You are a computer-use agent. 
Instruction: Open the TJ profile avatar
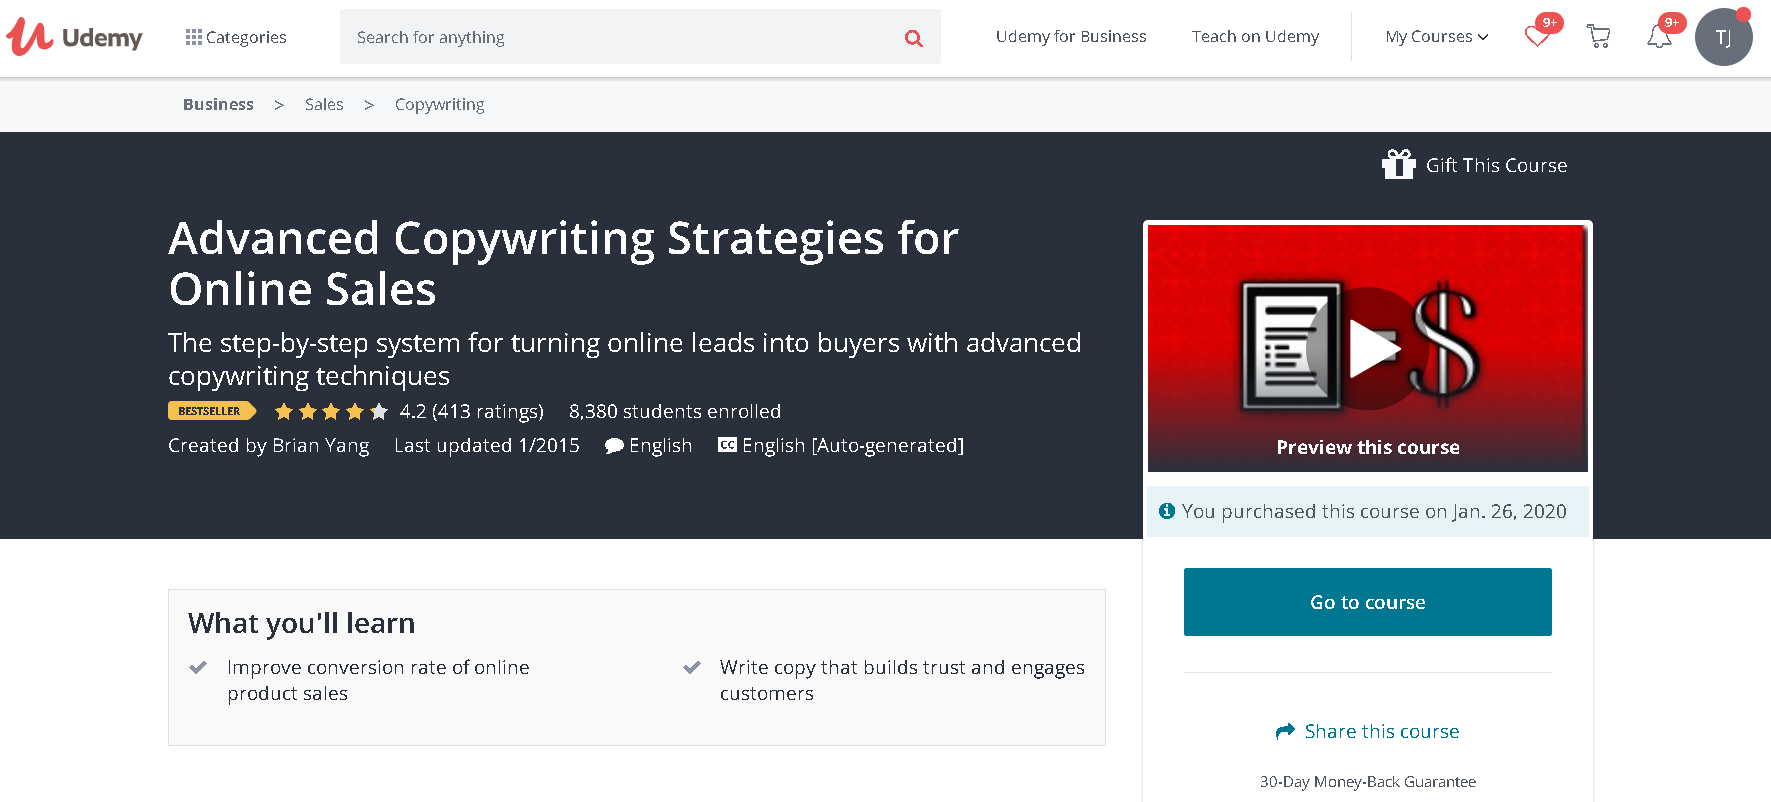pos(1723,38)
